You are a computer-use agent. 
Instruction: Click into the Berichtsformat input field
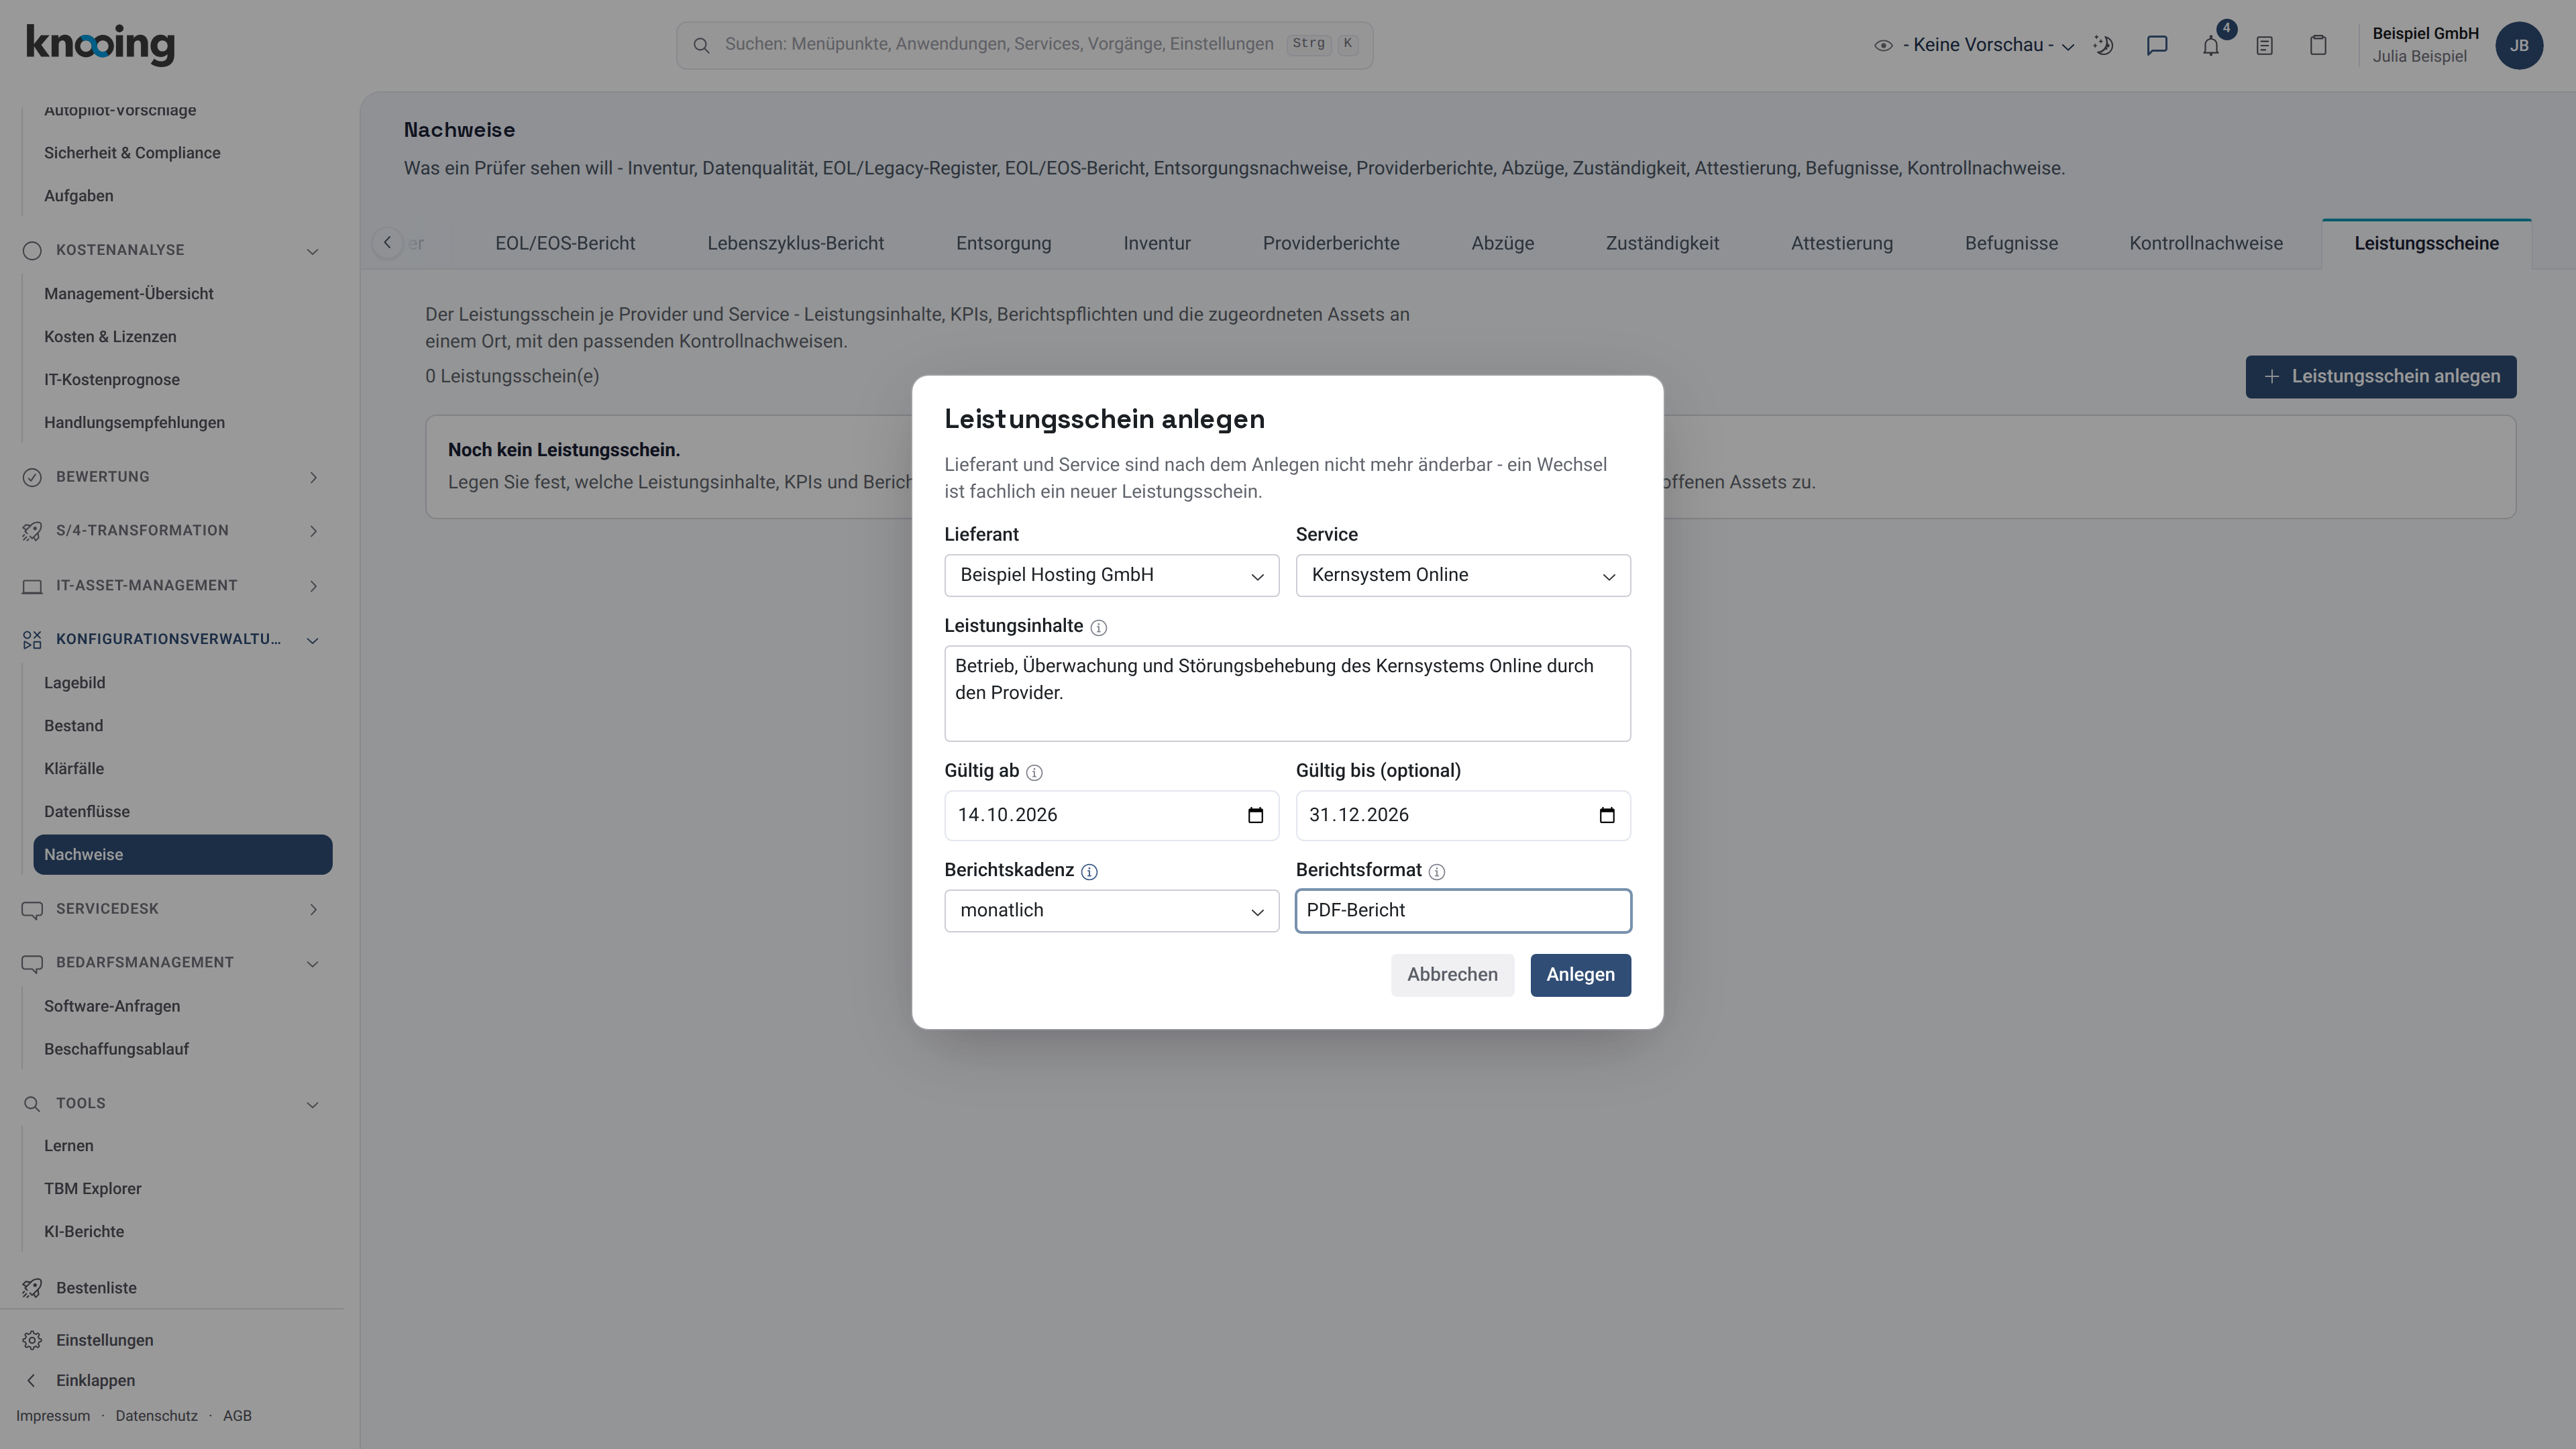coord(1462,910)
